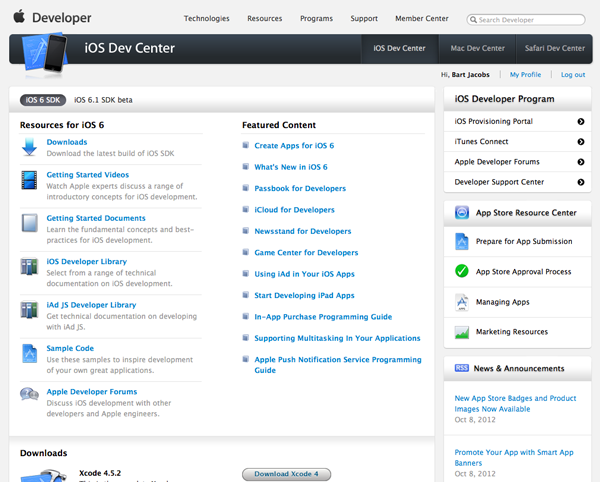Click the iOS Developer Library books icon
This screenshot has width=600, height=482.
[x=29, y=266]
